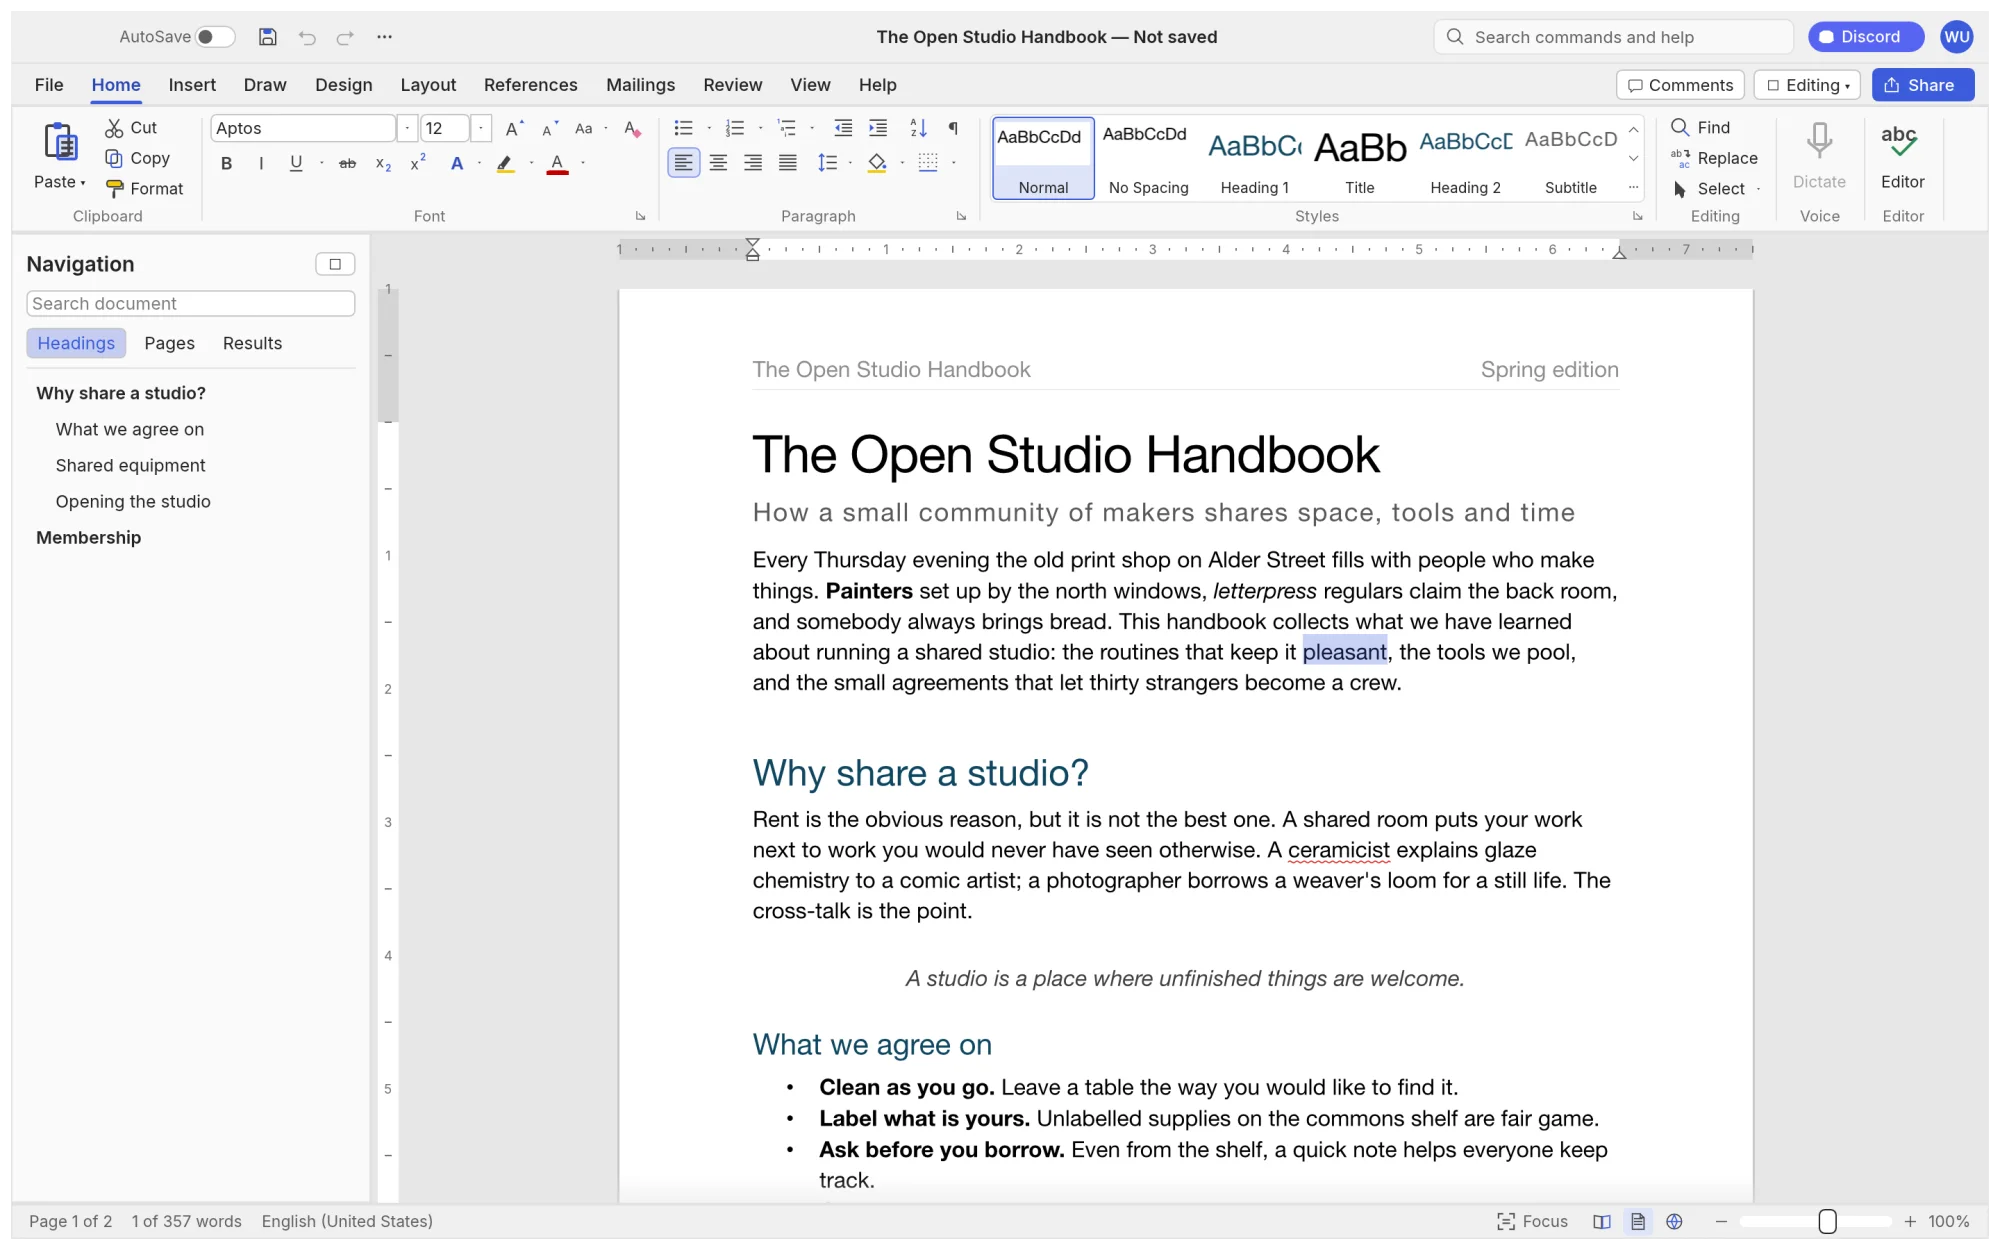The height and width of the screenshot is (1250, 2000).
Task: Switch to the Pages navigation tab
Action: [x=169, y=343]
